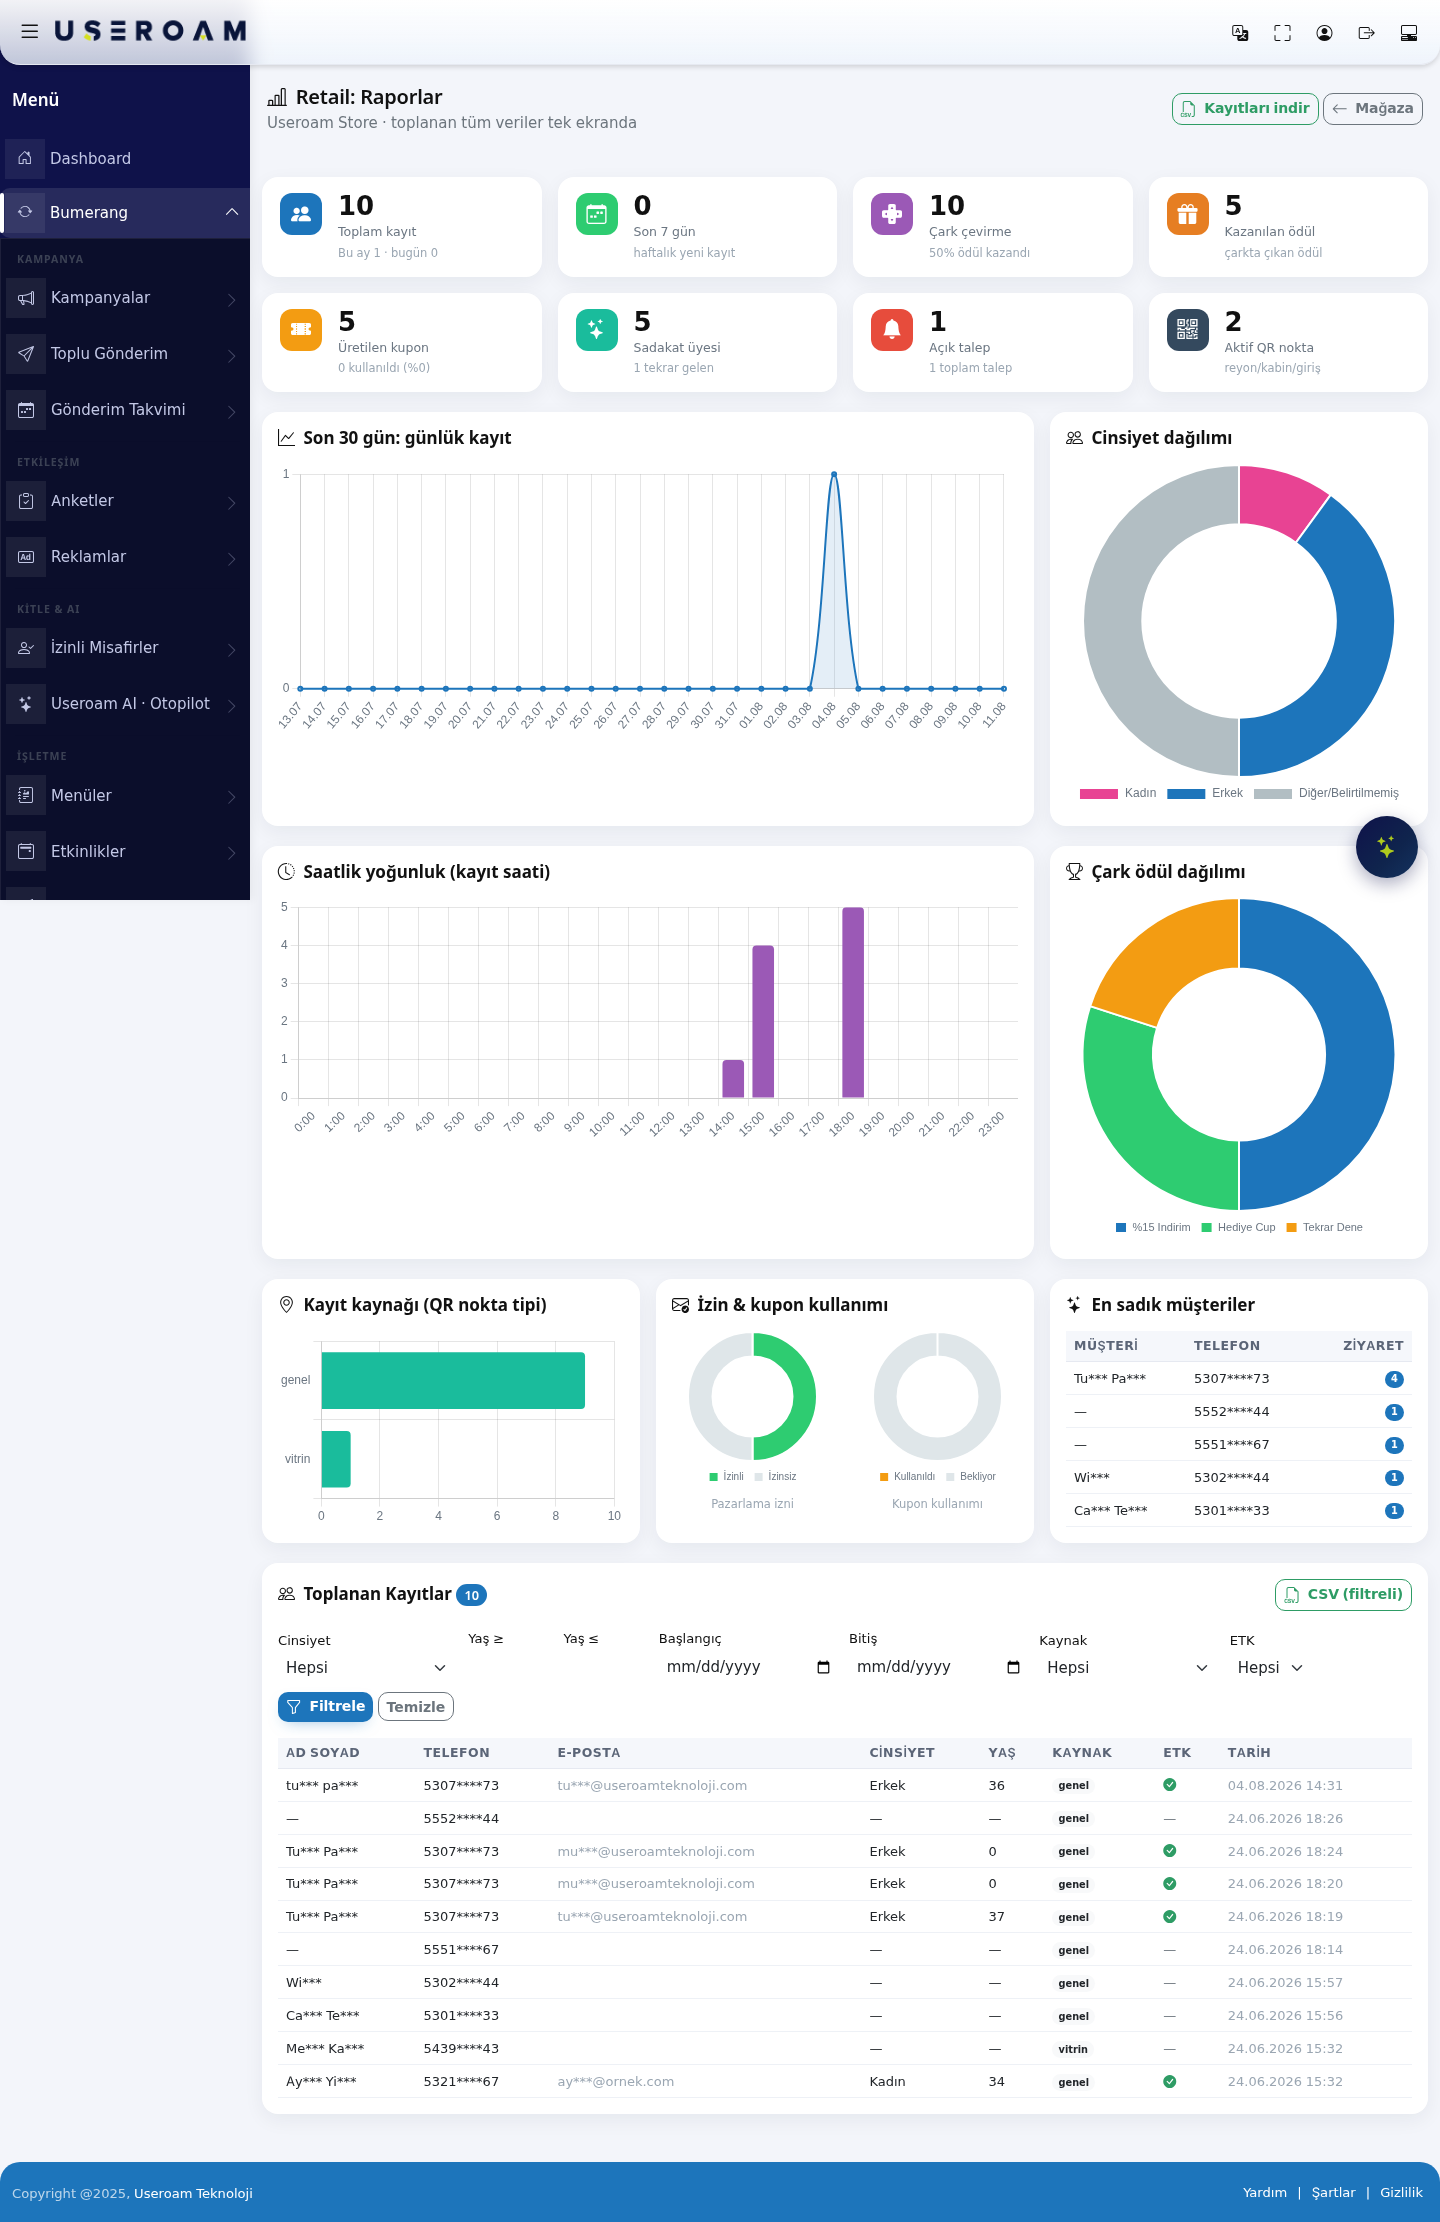This screenshot has width=1440, height=2222.
Task: Toggle Diğer/Belirtilmemiş legend entry
Action: (1326, 793)
